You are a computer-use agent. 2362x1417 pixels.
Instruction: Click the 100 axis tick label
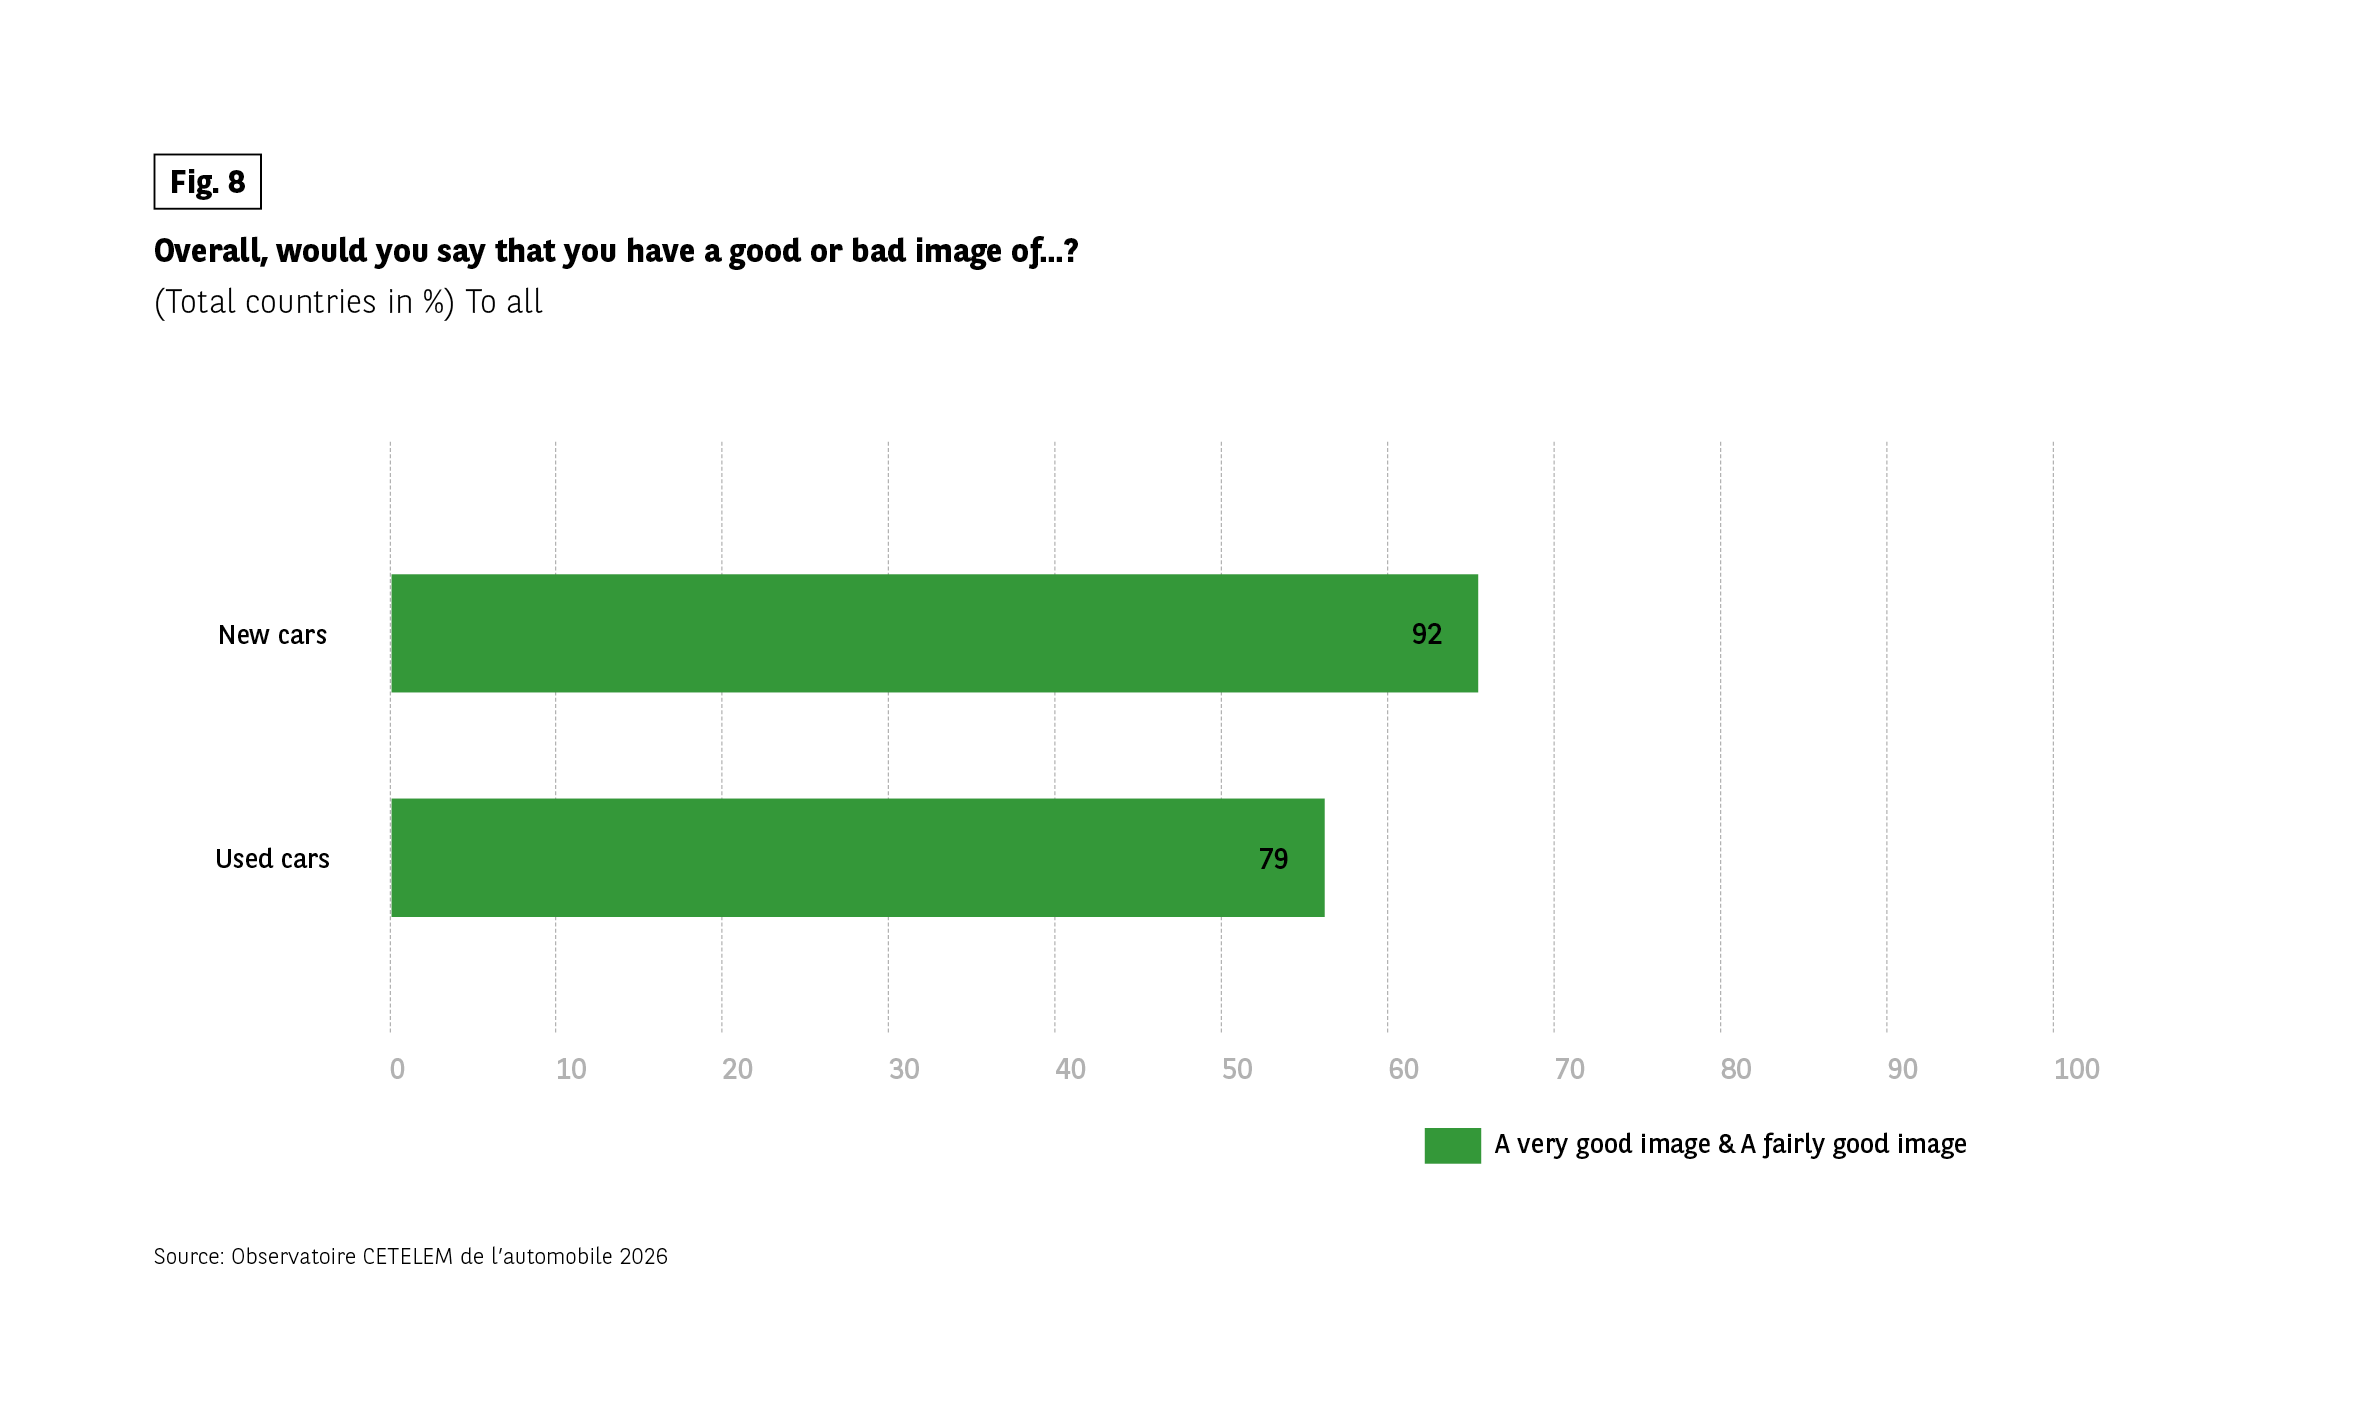coord(2076,1069)
